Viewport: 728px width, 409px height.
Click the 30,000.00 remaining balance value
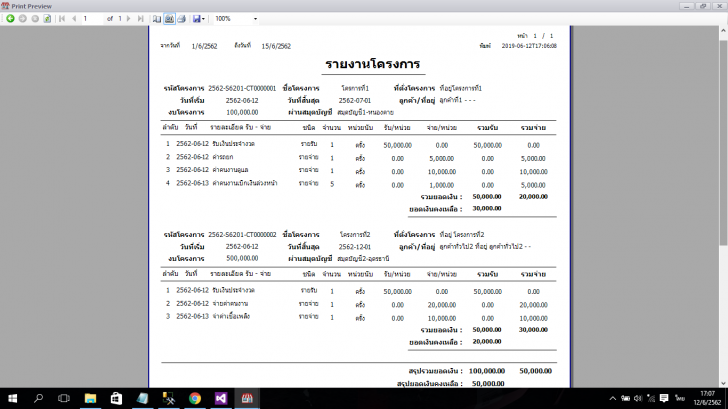pyautogui.click(x=487, y=208)
